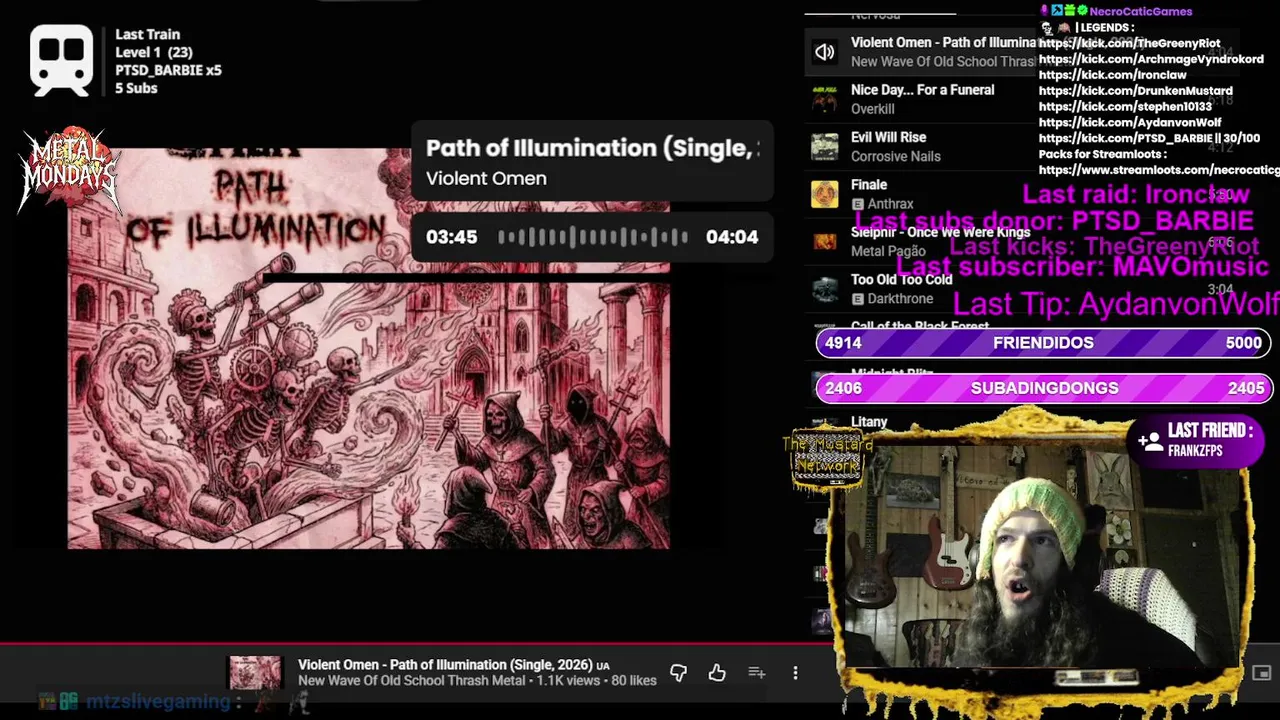Open the Sleipnir track thumbnail
The width and height of the screenshot is (1280, 720).
pyautogui.click(x=824, y=241)
